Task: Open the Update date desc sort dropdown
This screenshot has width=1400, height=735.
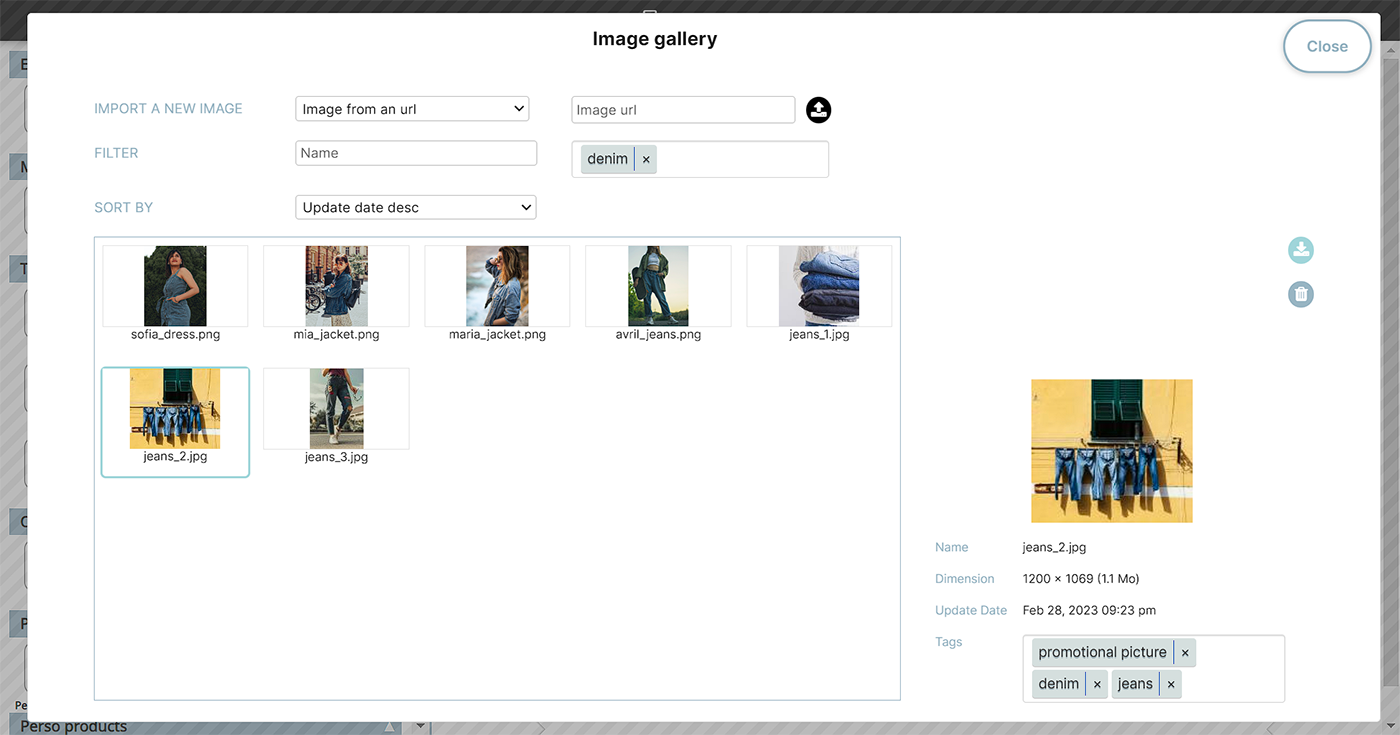Action: coord(416,207)
